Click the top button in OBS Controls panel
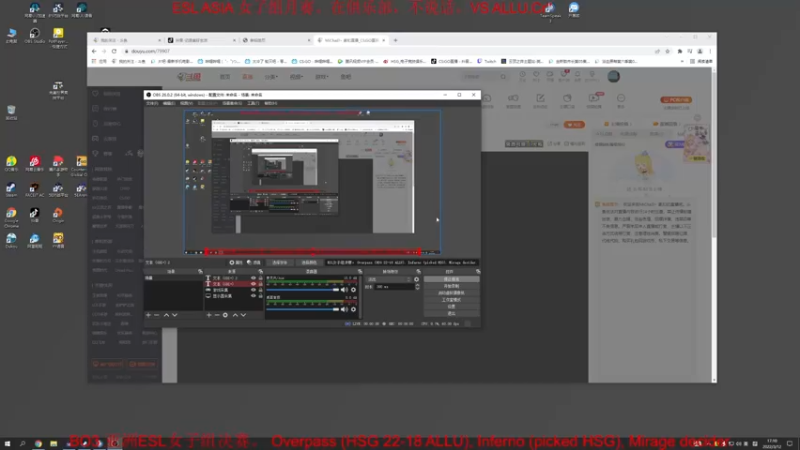Image resolution: width=800 pixels, height=450 pixels. click(x=452, y=280)
